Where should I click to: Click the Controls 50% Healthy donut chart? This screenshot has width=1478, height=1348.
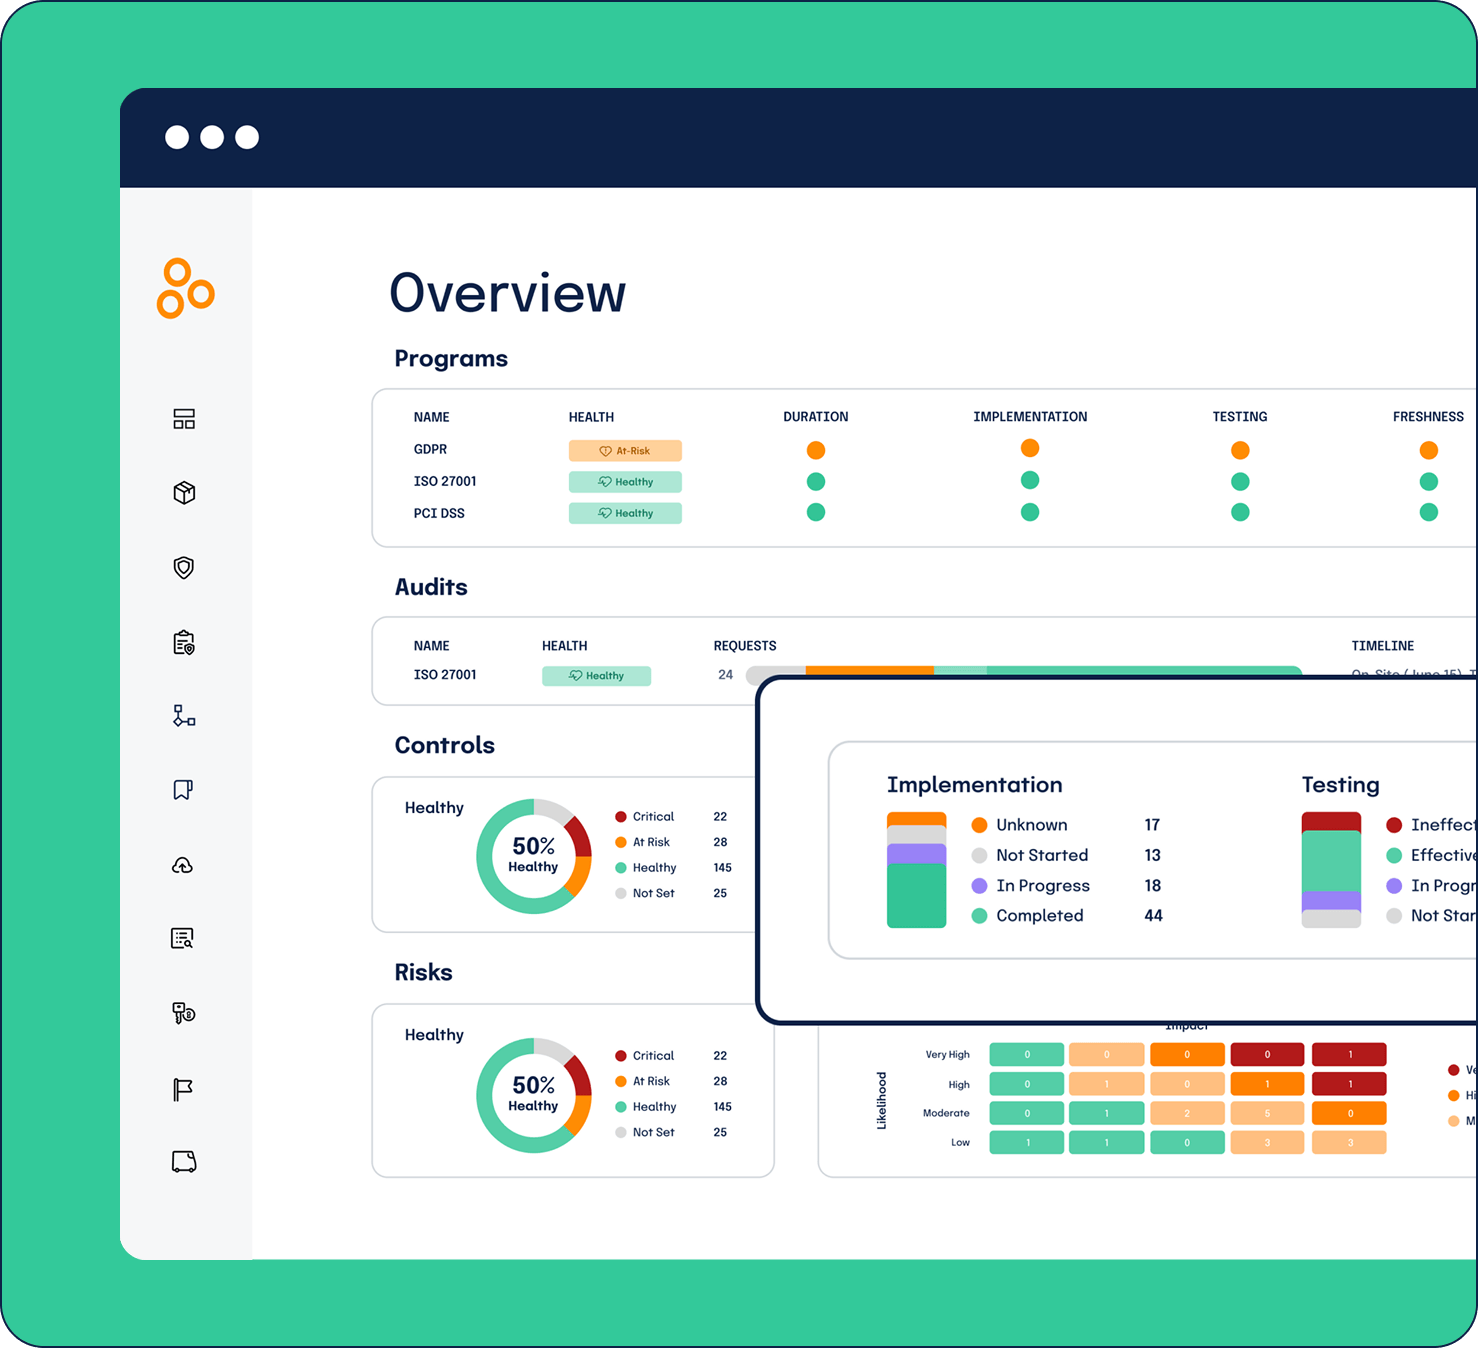pyautogui.click(x=534, y=856)
